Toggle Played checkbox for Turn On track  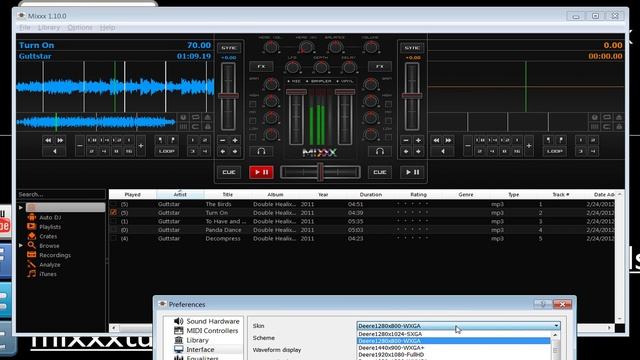coord(113,213)
